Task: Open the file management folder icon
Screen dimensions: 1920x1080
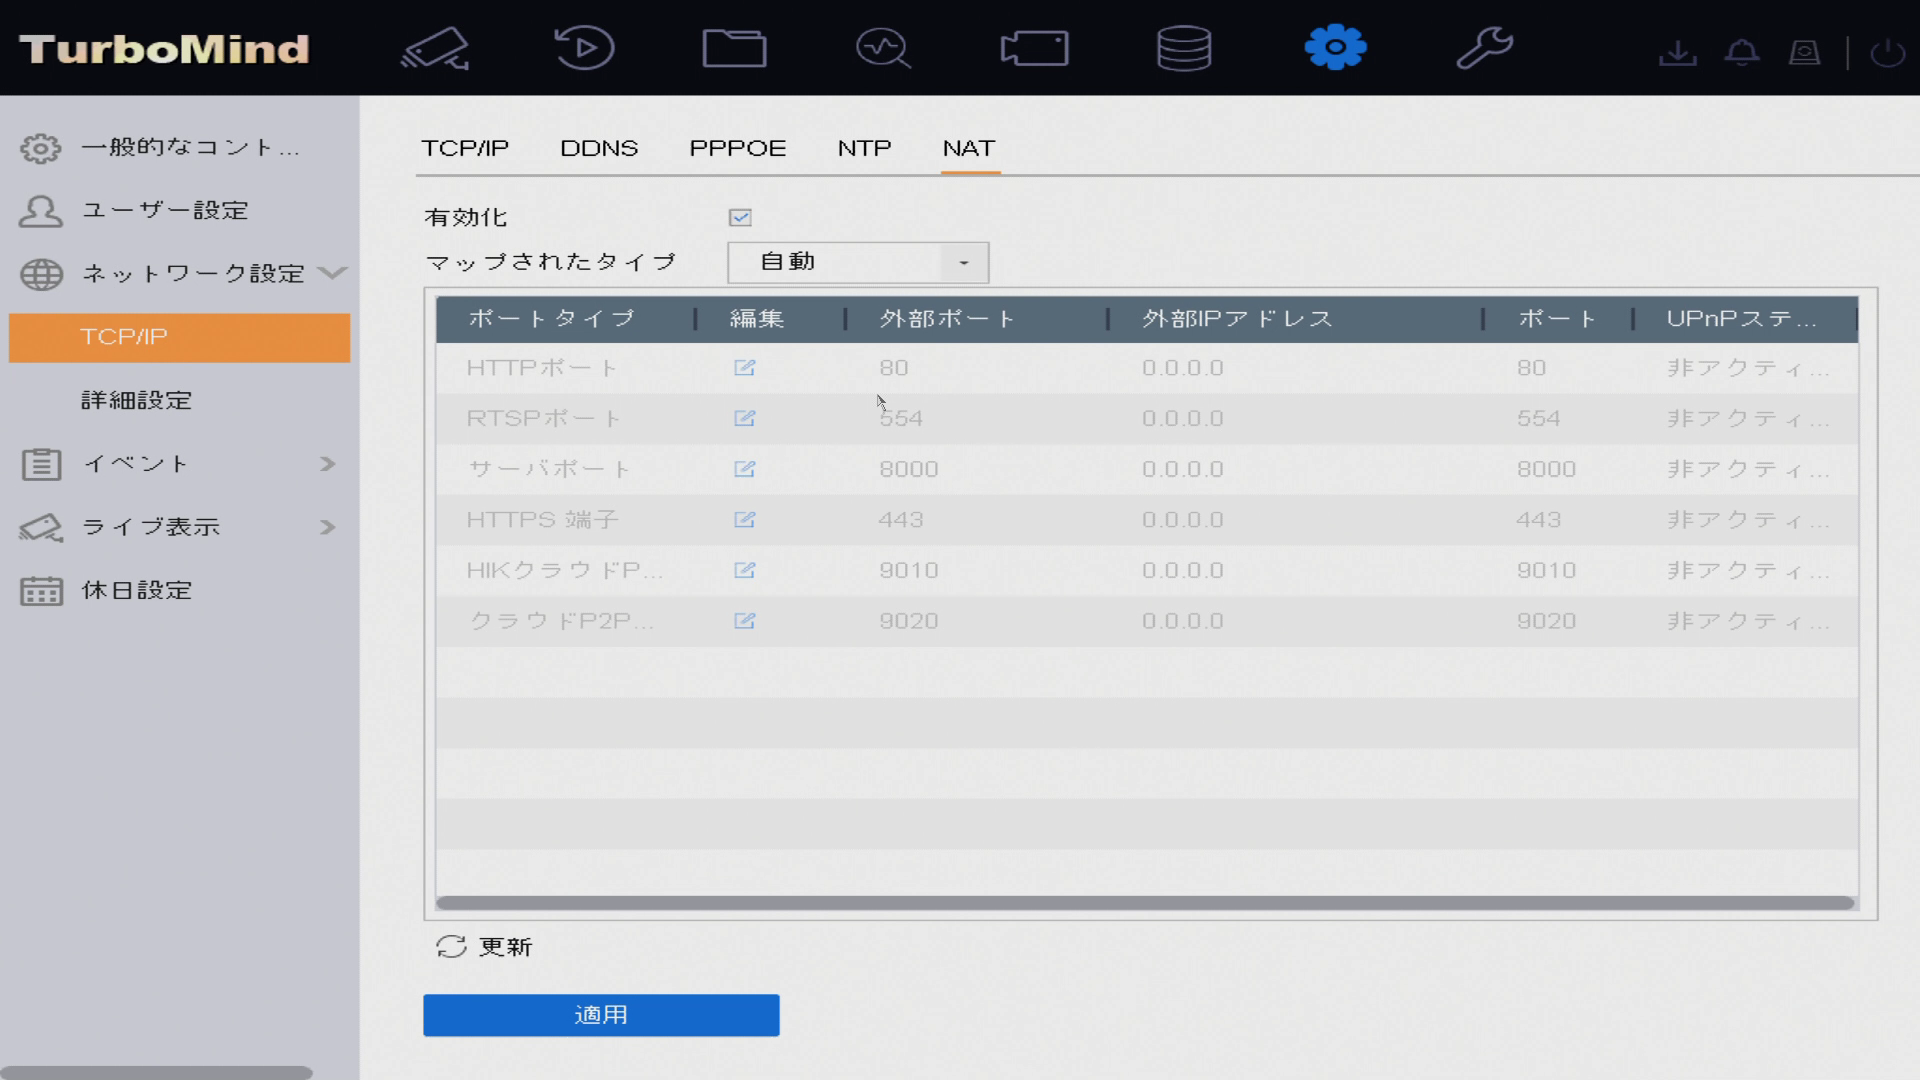Action: (734, 48)
